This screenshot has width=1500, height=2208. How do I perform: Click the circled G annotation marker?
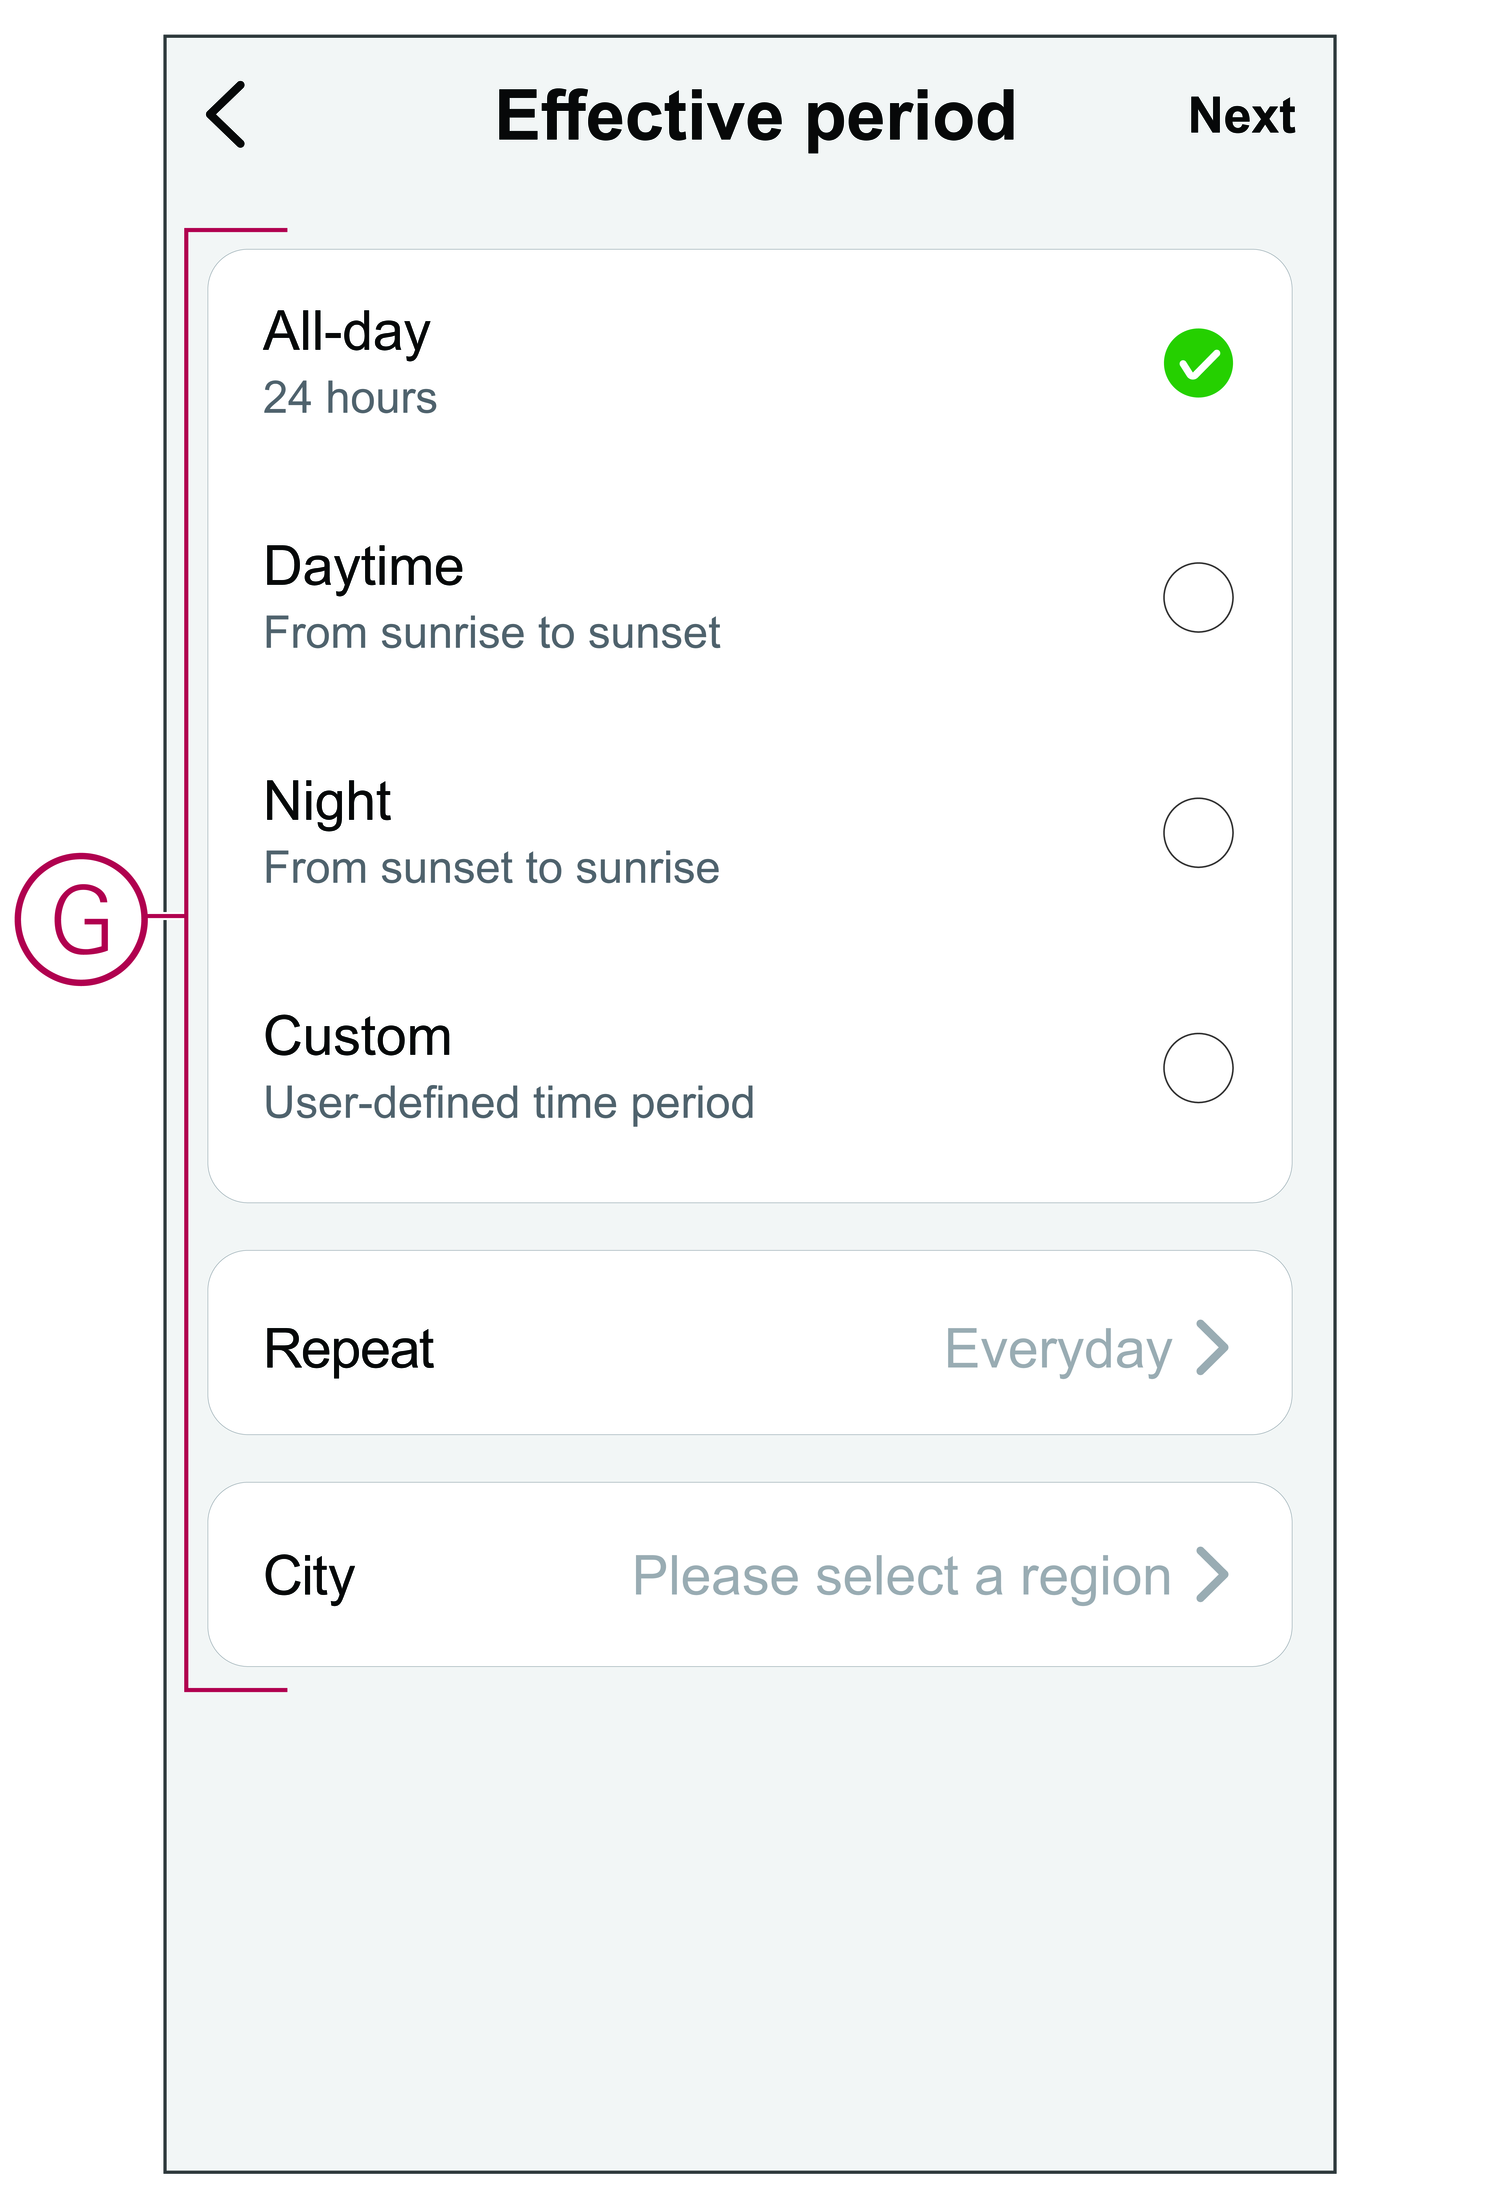(x=81, y=919)
